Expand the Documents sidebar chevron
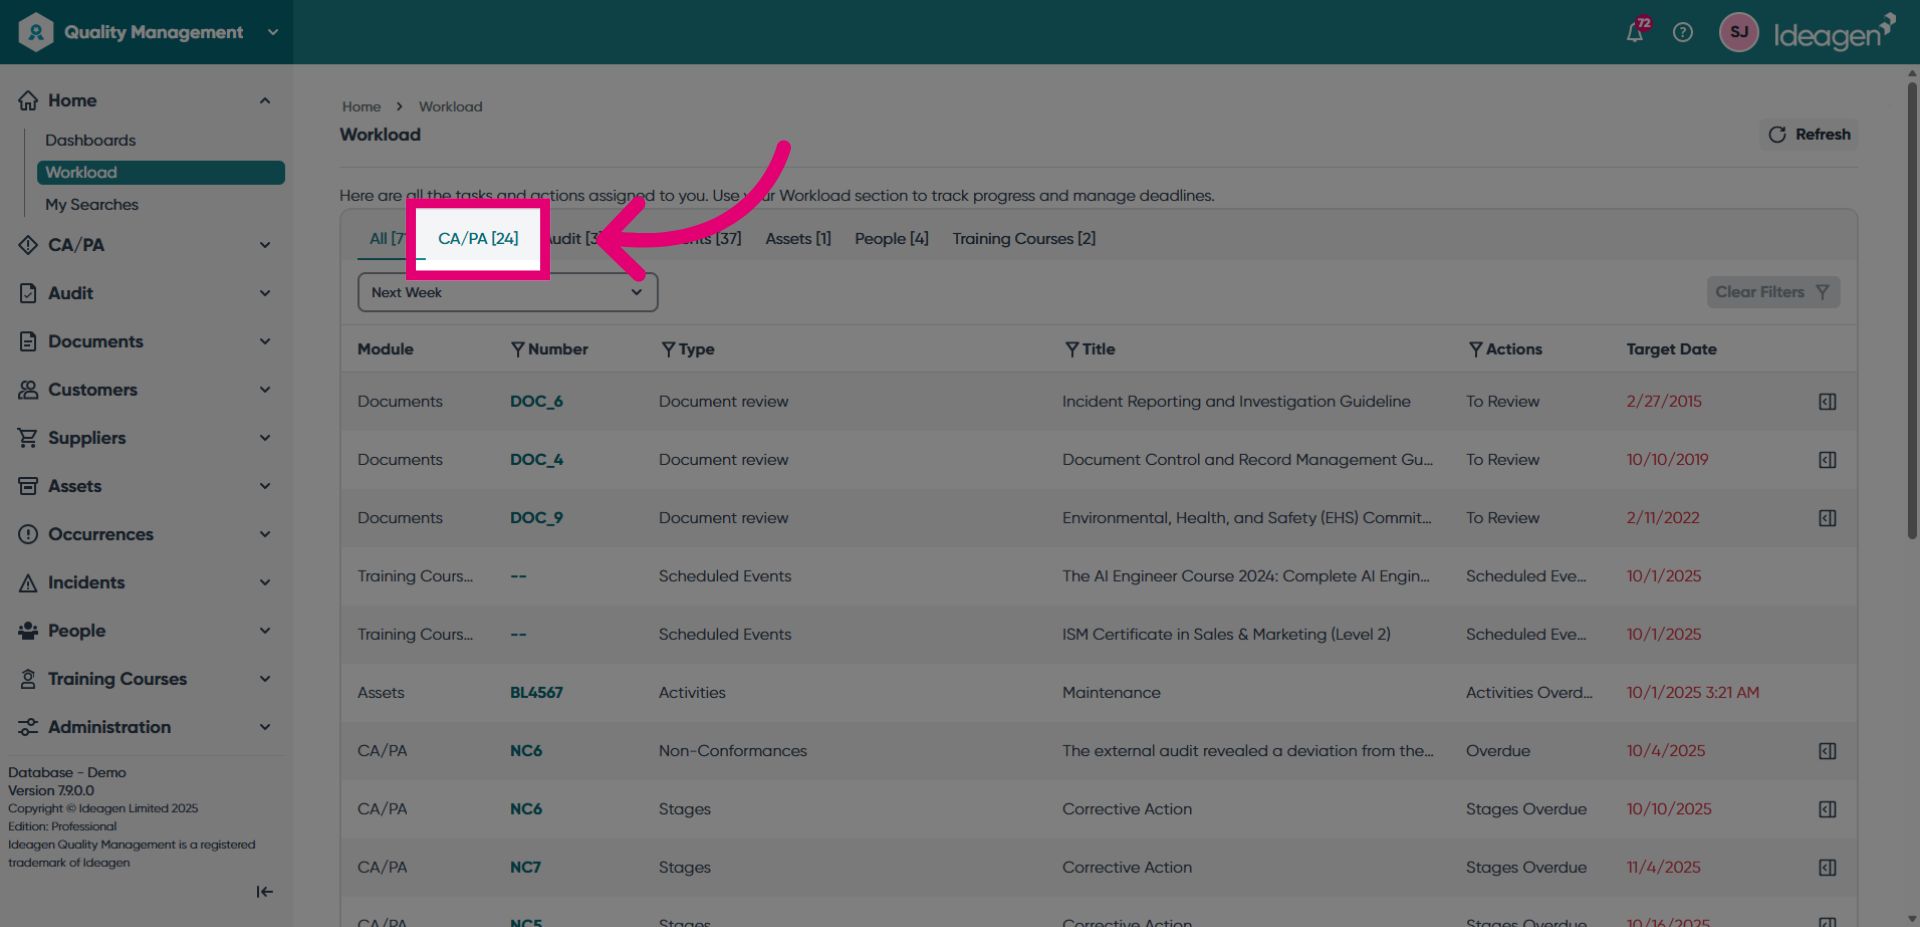This screenshot has width=1920, height=927. [x=265, y=341]
